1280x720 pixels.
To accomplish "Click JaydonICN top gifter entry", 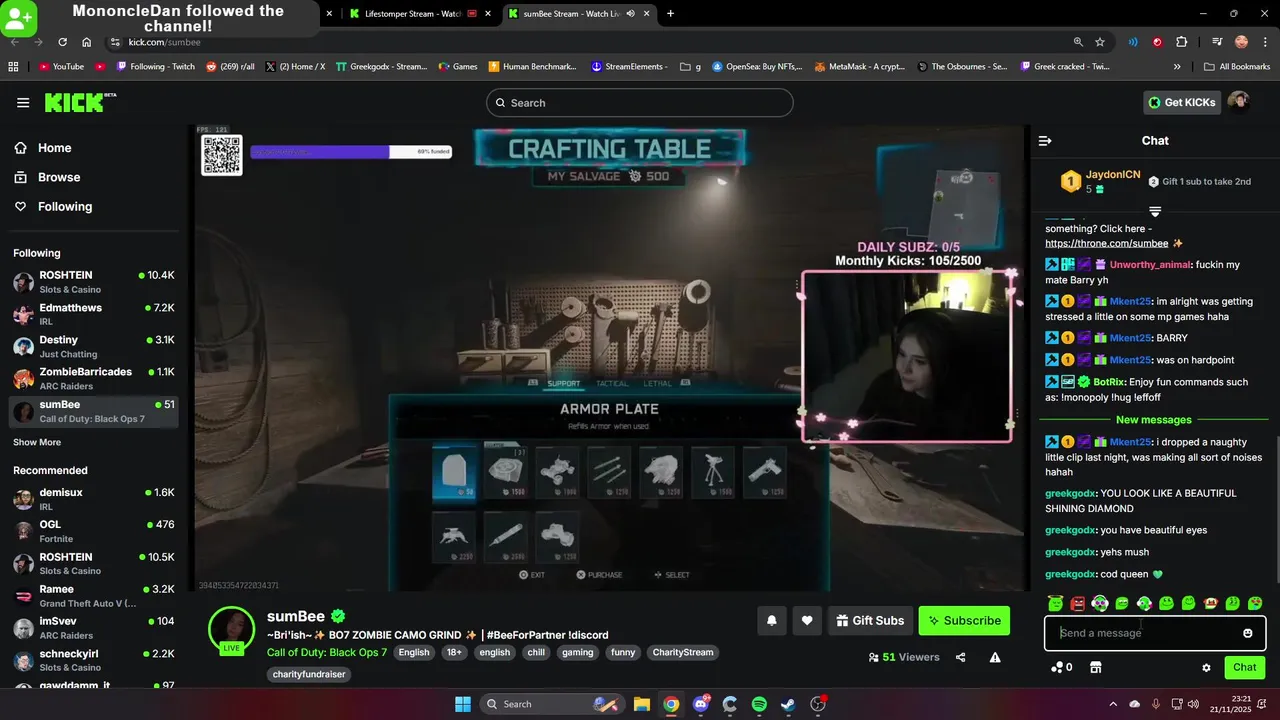I will pos(1100,181).
